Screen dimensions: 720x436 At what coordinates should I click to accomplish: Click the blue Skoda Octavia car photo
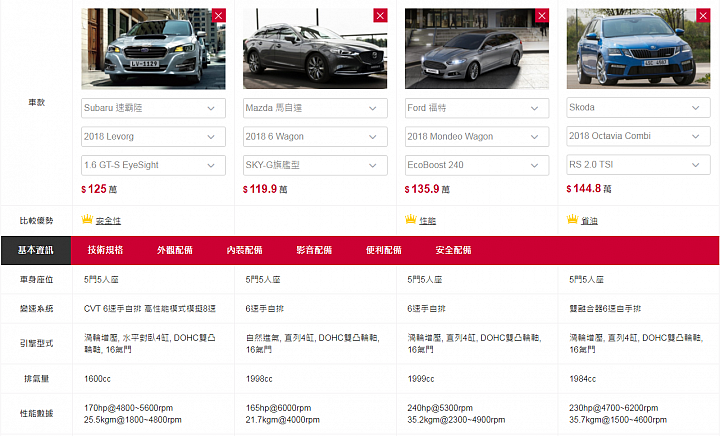638,49
